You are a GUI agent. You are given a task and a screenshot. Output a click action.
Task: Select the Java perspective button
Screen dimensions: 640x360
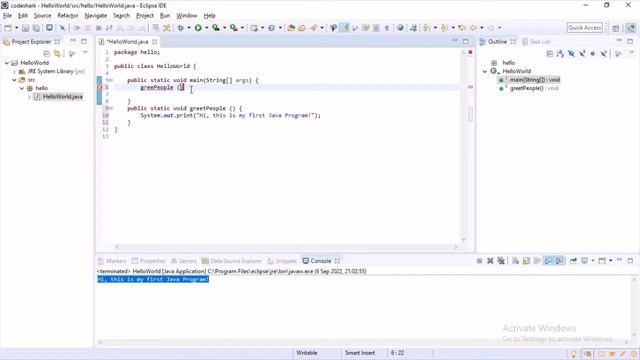point(631,28)
